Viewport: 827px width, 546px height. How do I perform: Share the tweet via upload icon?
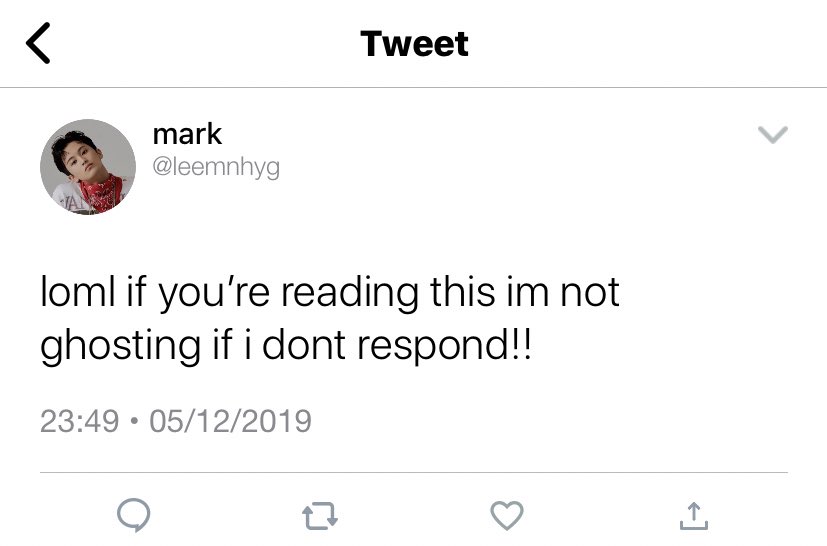(694, 515)
